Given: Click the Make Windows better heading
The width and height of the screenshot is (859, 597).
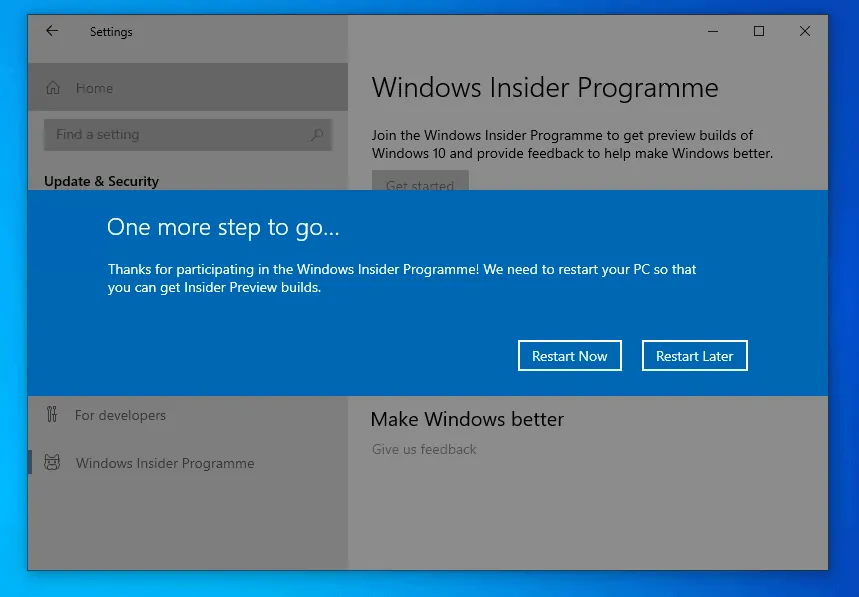Looking at the screenshot, I should click(467, 419).
